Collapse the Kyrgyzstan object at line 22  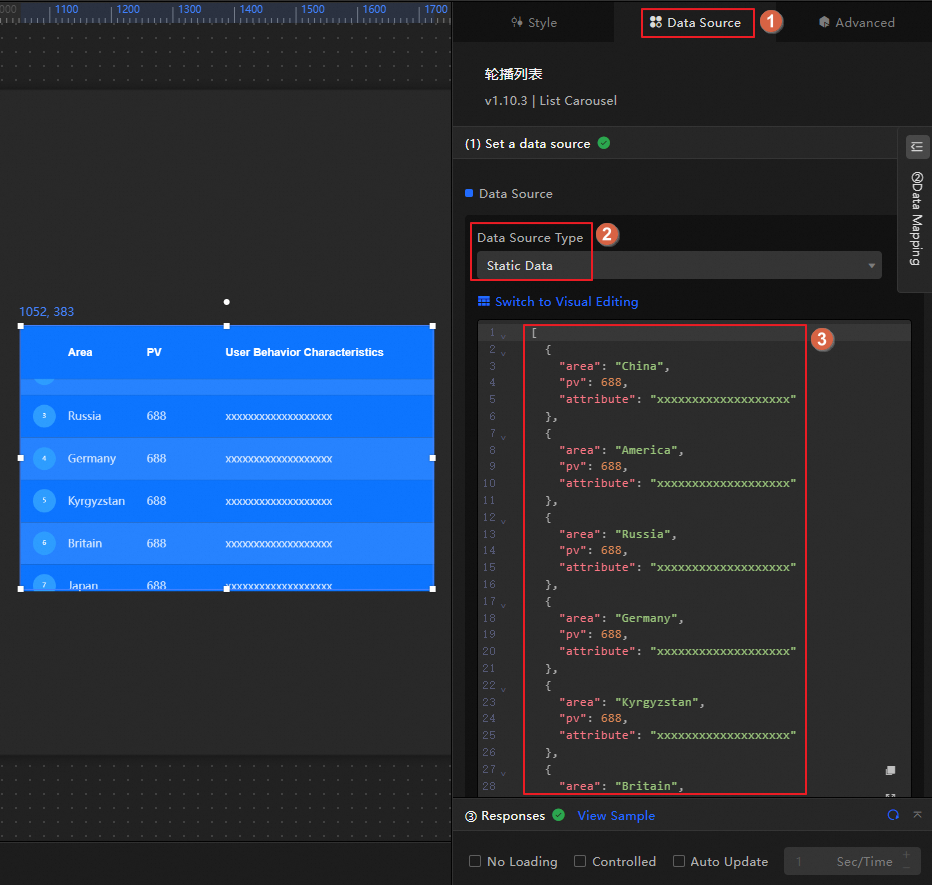[x=503, y=689]
